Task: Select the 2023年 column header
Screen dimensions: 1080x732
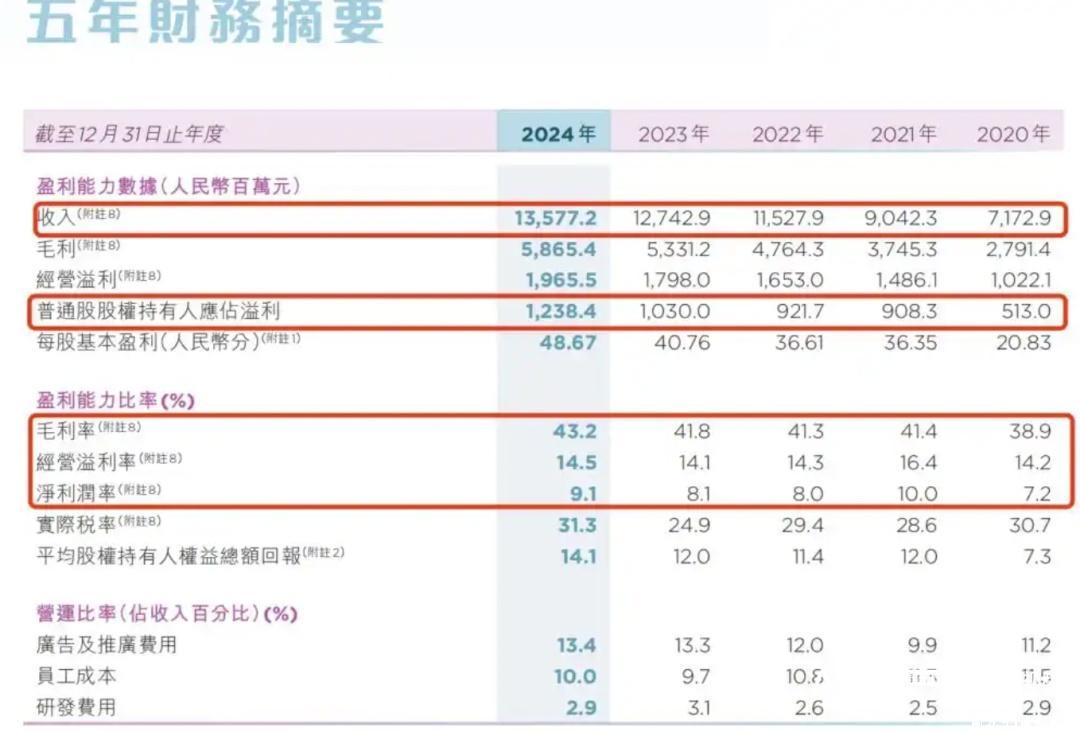Action: [x=674, y=133]
